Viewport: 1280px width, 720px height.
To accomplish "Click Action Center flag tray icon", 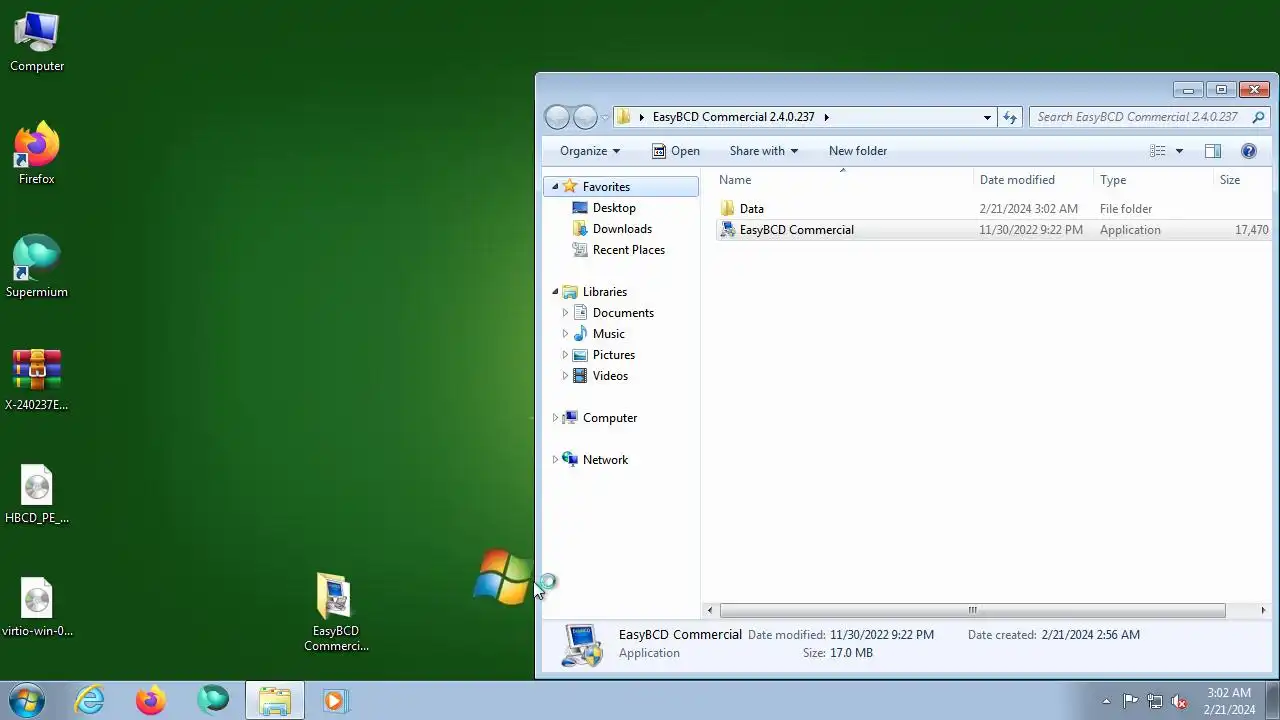I will point(1130,701).
